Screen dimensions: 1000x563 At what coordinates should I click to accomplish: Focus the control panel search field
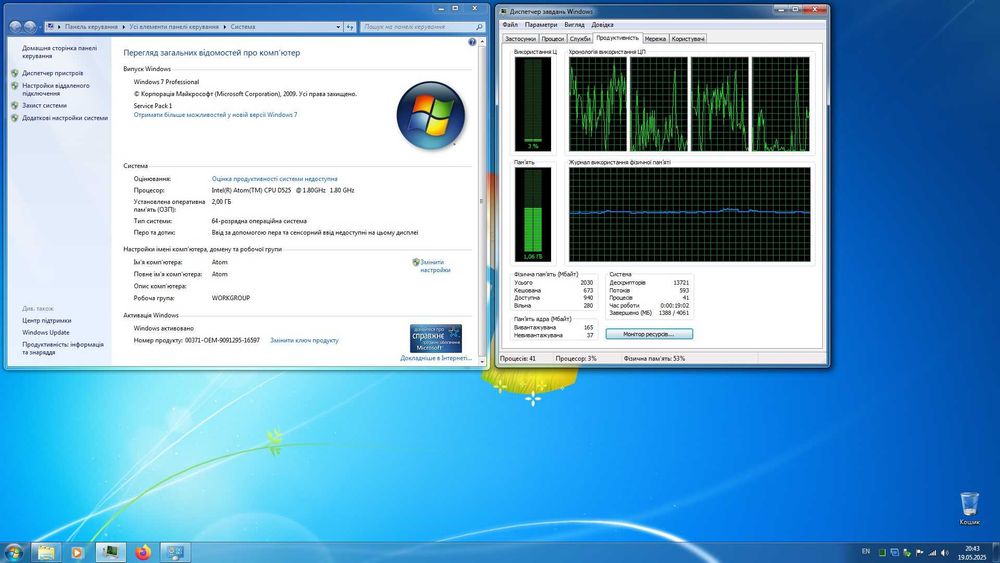tap(418, 27)
